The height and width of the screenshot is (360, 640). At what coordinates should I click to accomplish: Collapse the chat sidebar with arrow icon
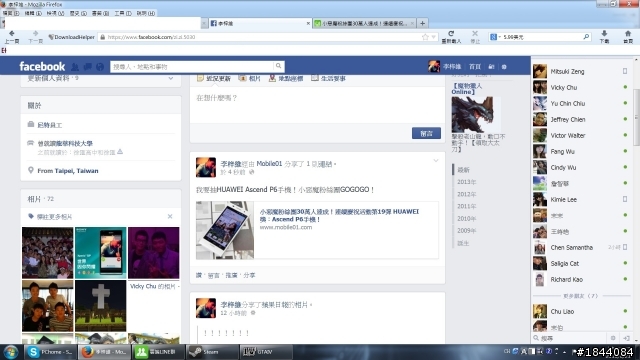click(627, 338)
